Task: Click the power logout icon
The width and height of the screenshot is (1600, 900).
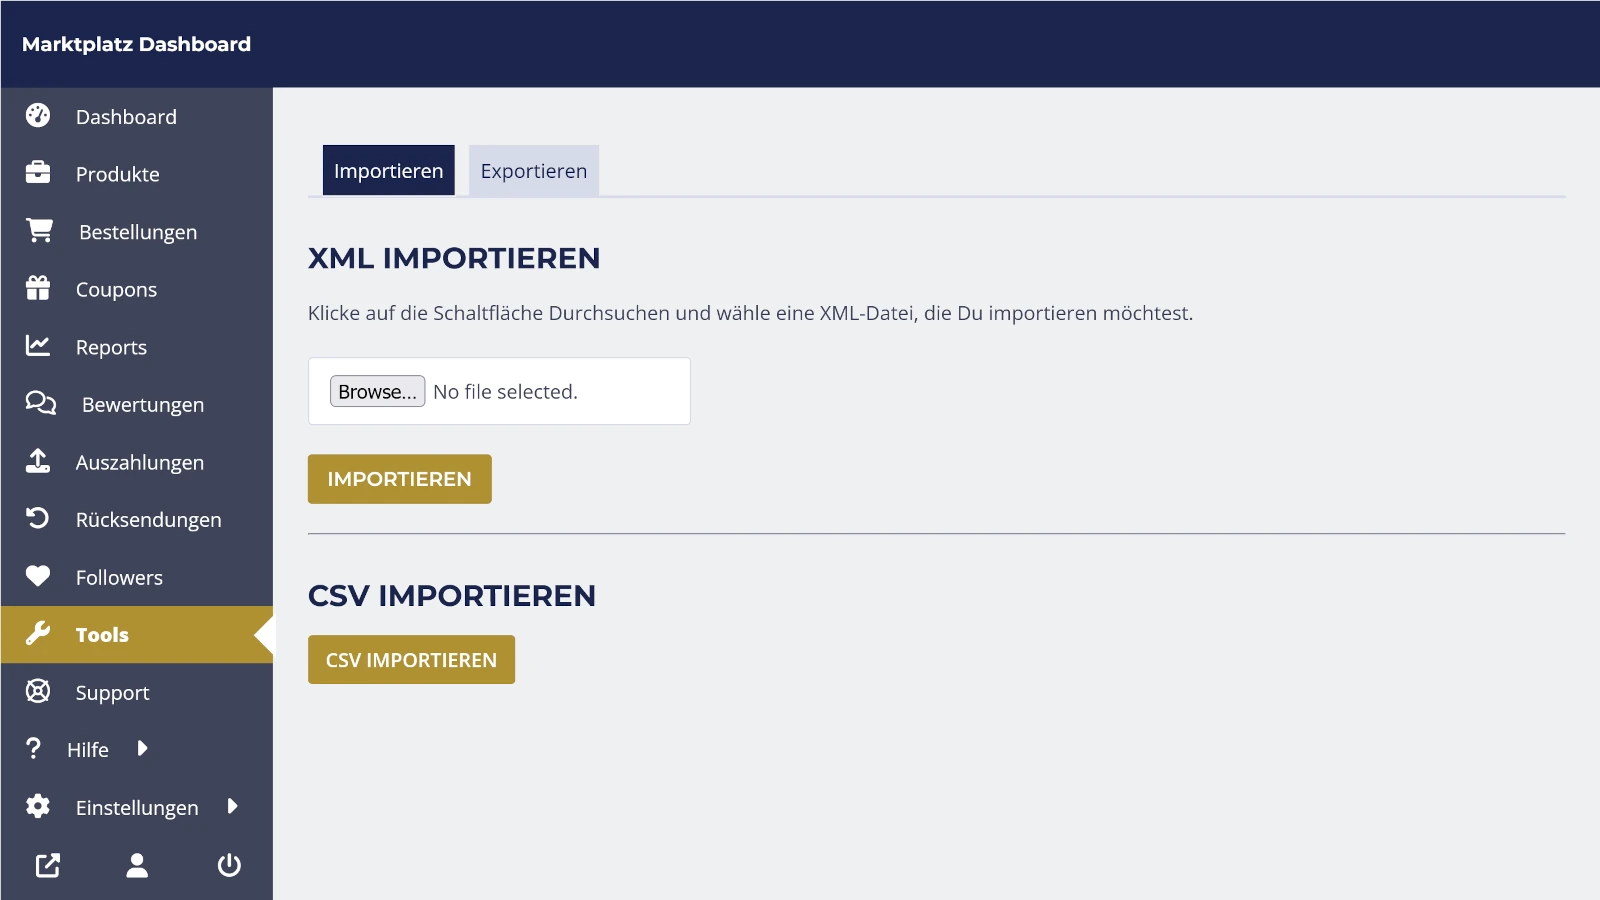Action: point(229,865)
